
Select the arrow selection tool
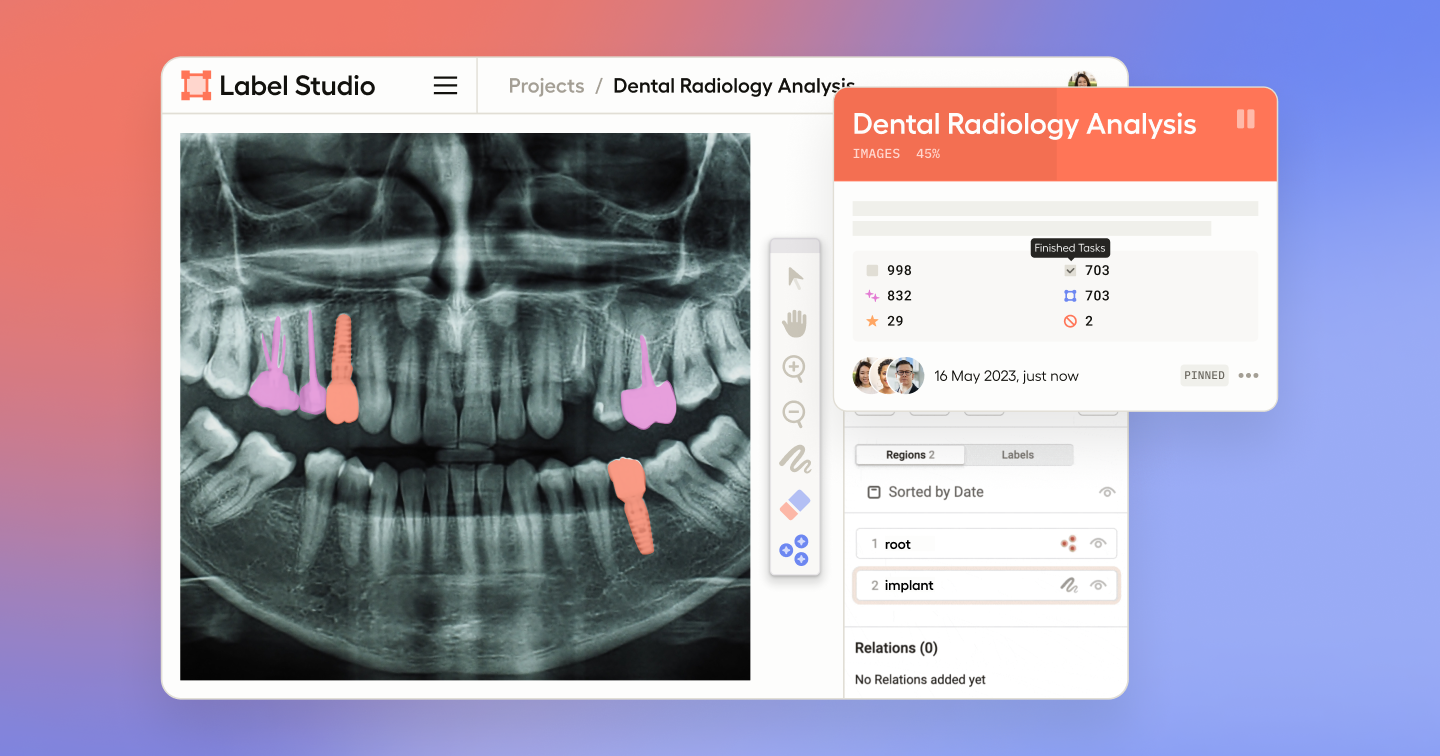(x=794, y=278)
